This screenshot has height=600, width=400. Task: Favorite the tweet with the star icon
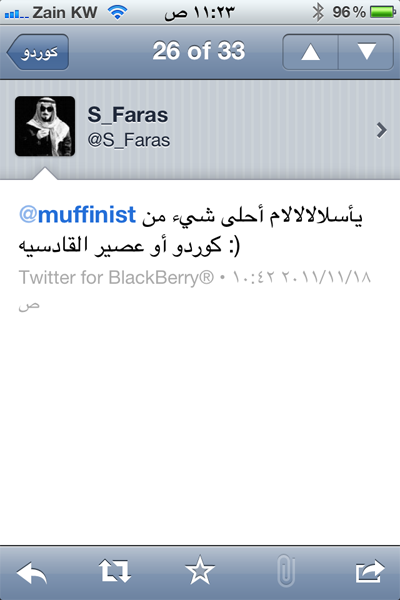coord(200,571)
